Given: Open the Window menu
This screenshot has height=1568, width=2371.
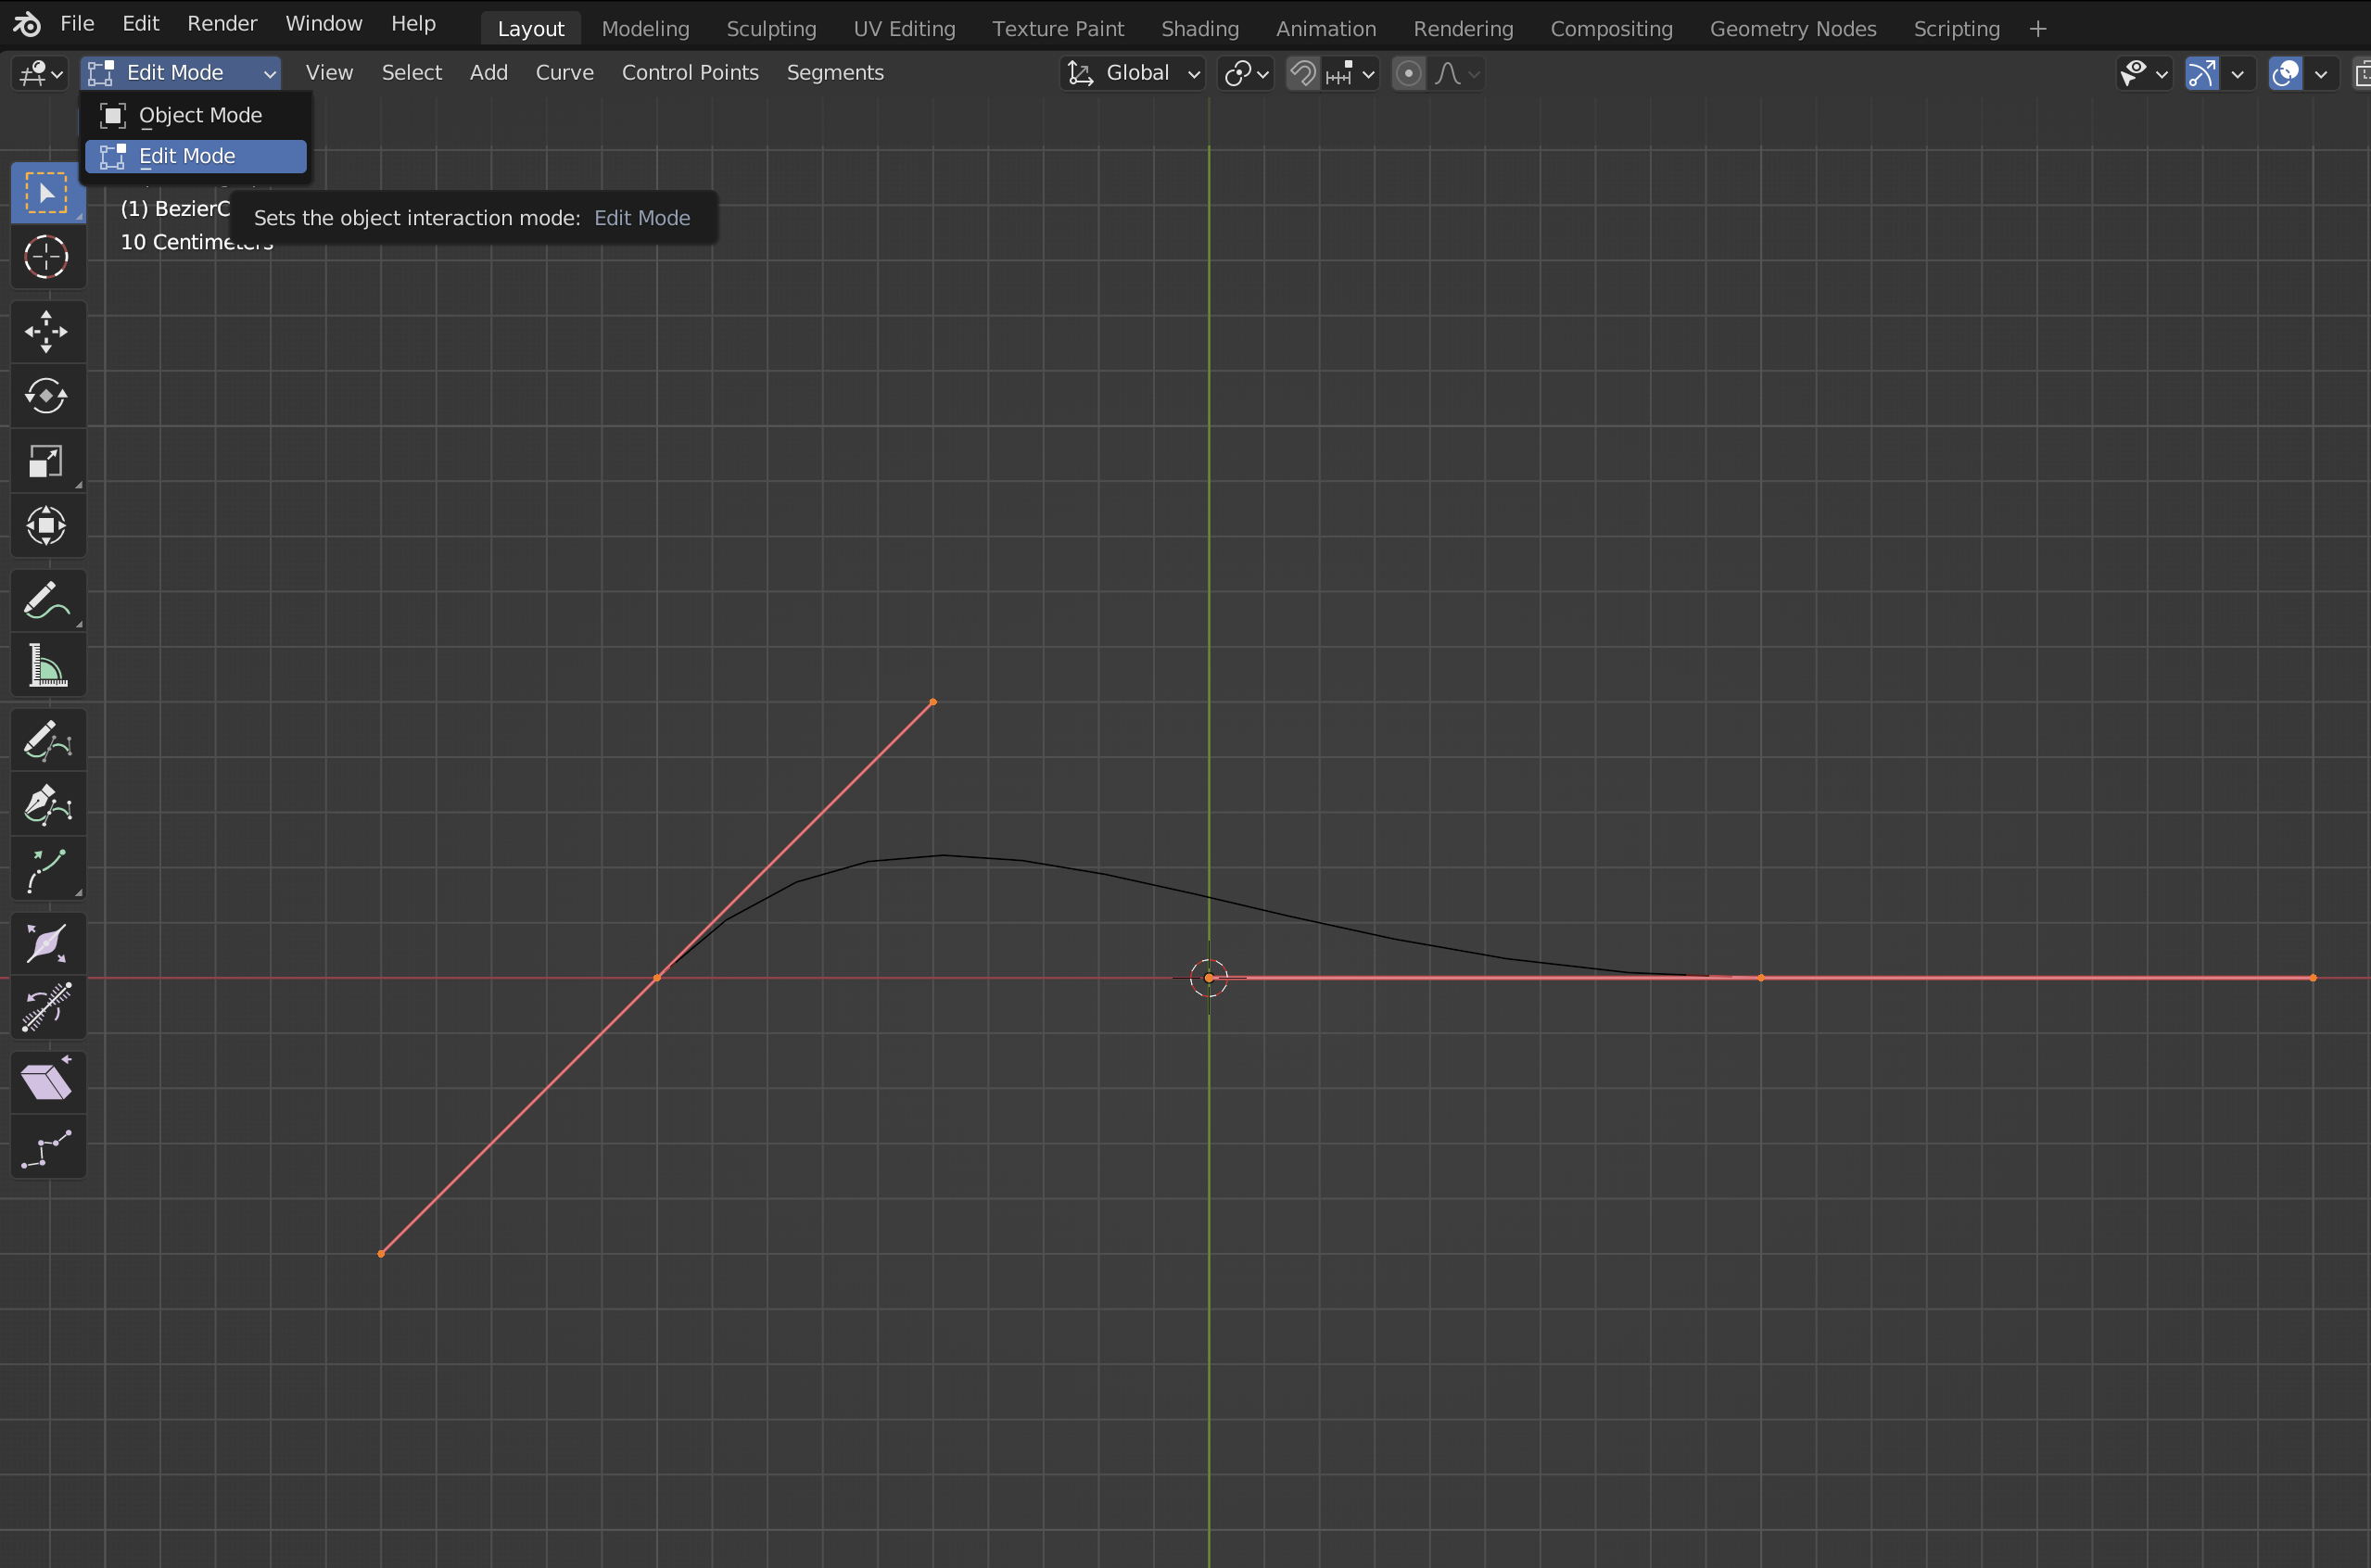Looking at the screenshot, I should click(324, 23).
